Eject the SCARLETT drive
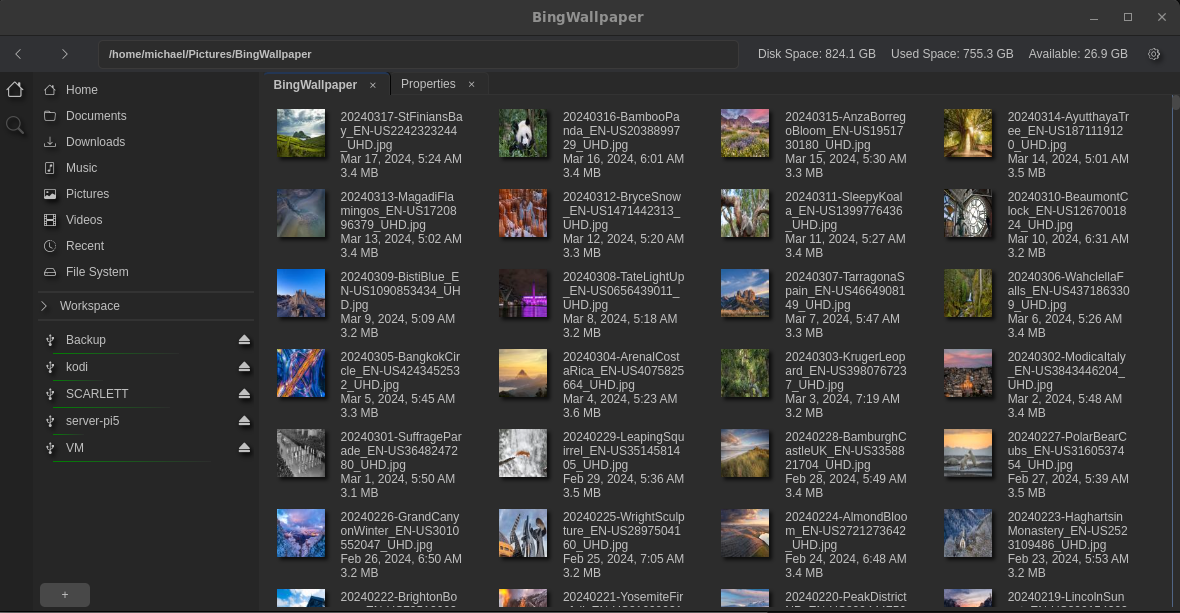Image resolution: width=1180 pixels, height=613 pixels. click(244, 394)
